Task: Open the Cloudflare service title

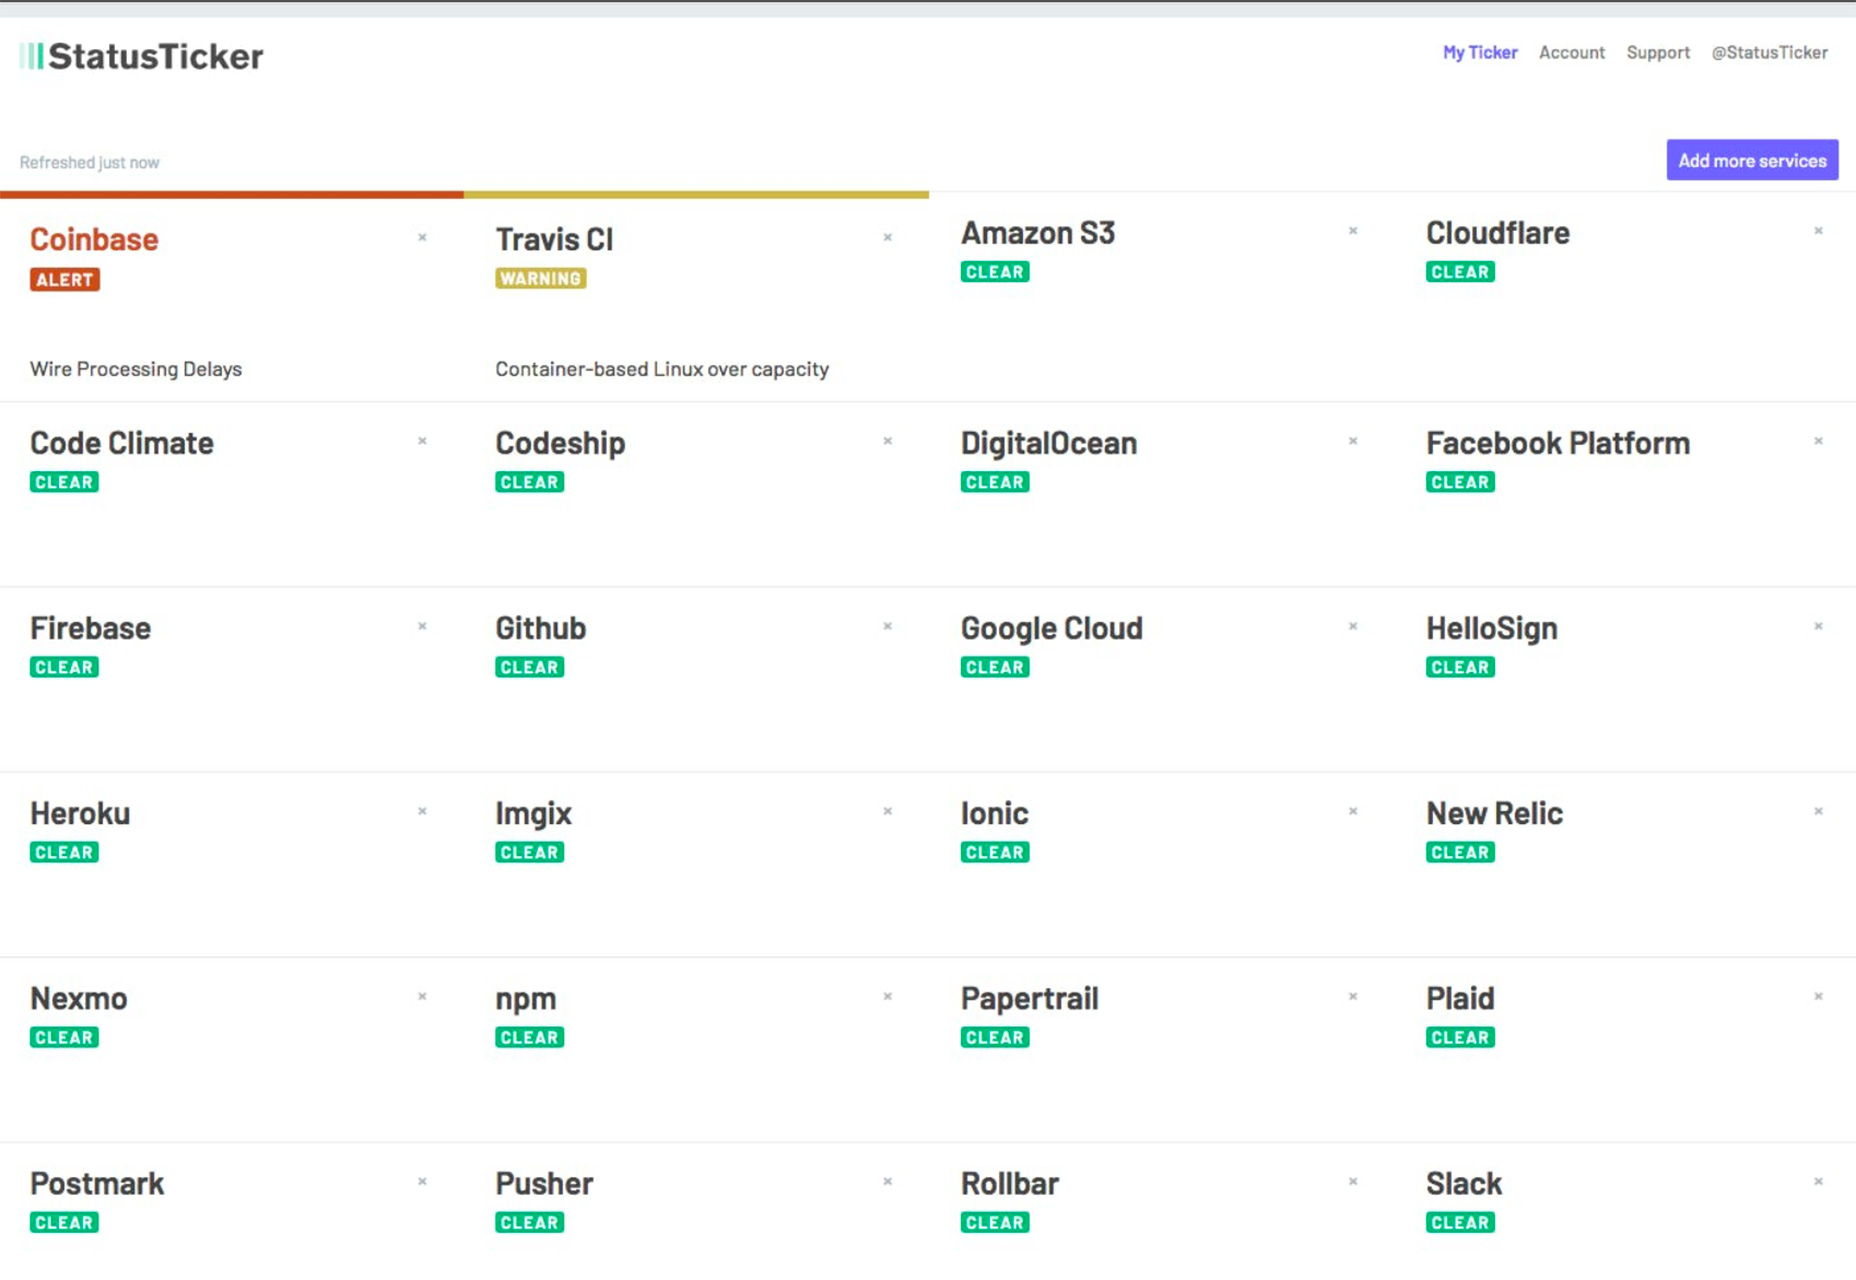Action: point(1497,233)
